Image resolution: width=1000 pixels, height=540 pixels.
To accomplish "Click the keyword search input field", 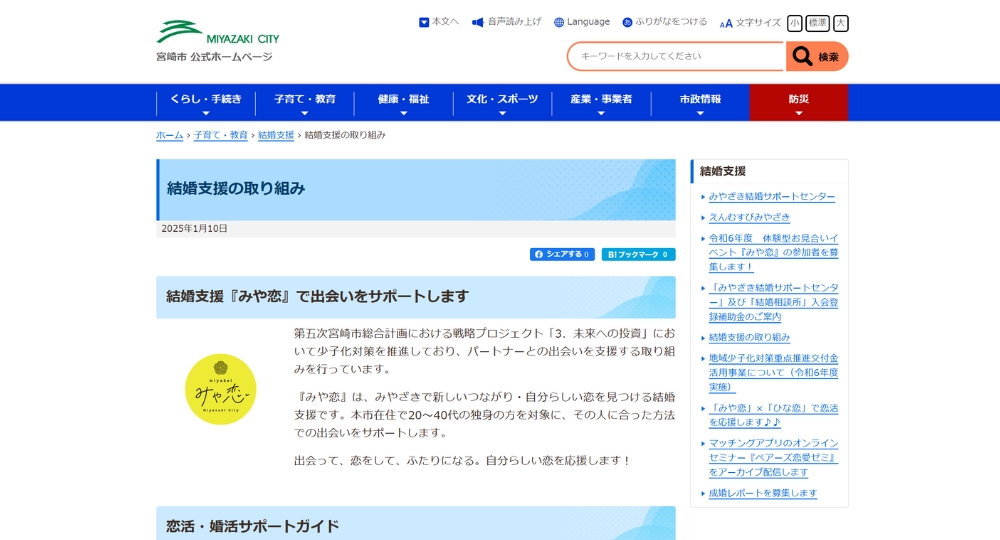I will [x=676, y=57].
